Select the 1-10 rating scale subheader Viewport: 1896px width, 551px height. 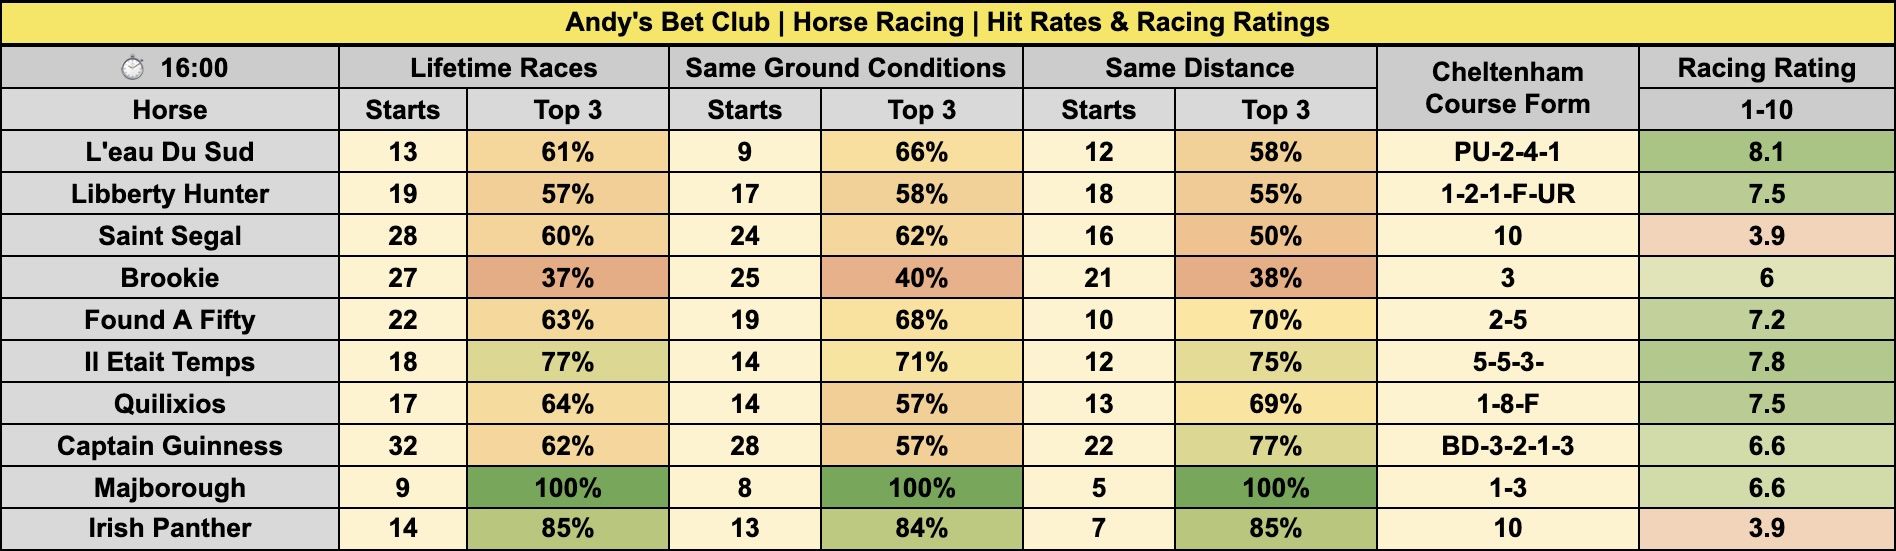point(1766,110)
